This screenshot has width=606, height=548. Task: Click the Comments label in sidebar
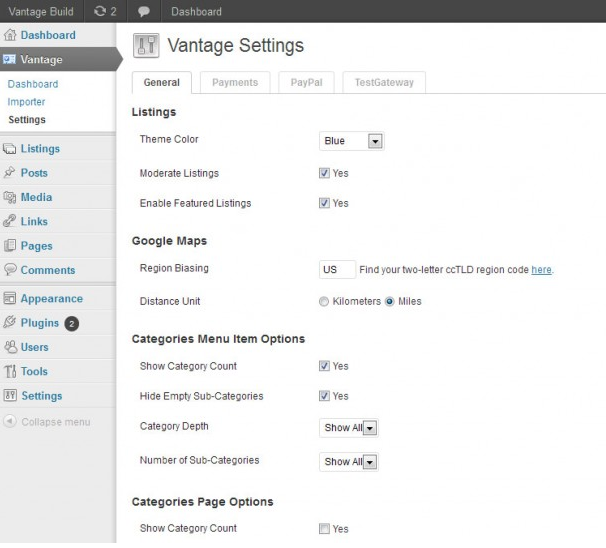click(48, 270)
